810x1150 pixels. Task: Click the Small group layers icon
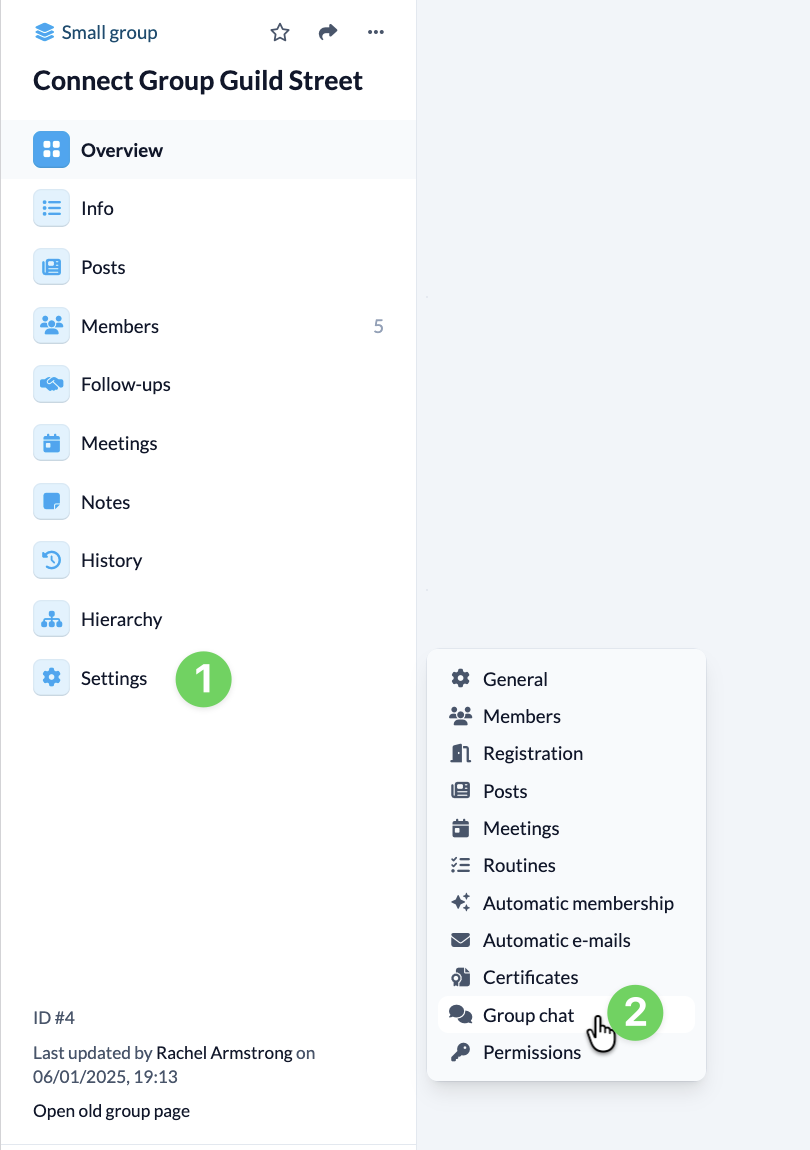[44, 33]
